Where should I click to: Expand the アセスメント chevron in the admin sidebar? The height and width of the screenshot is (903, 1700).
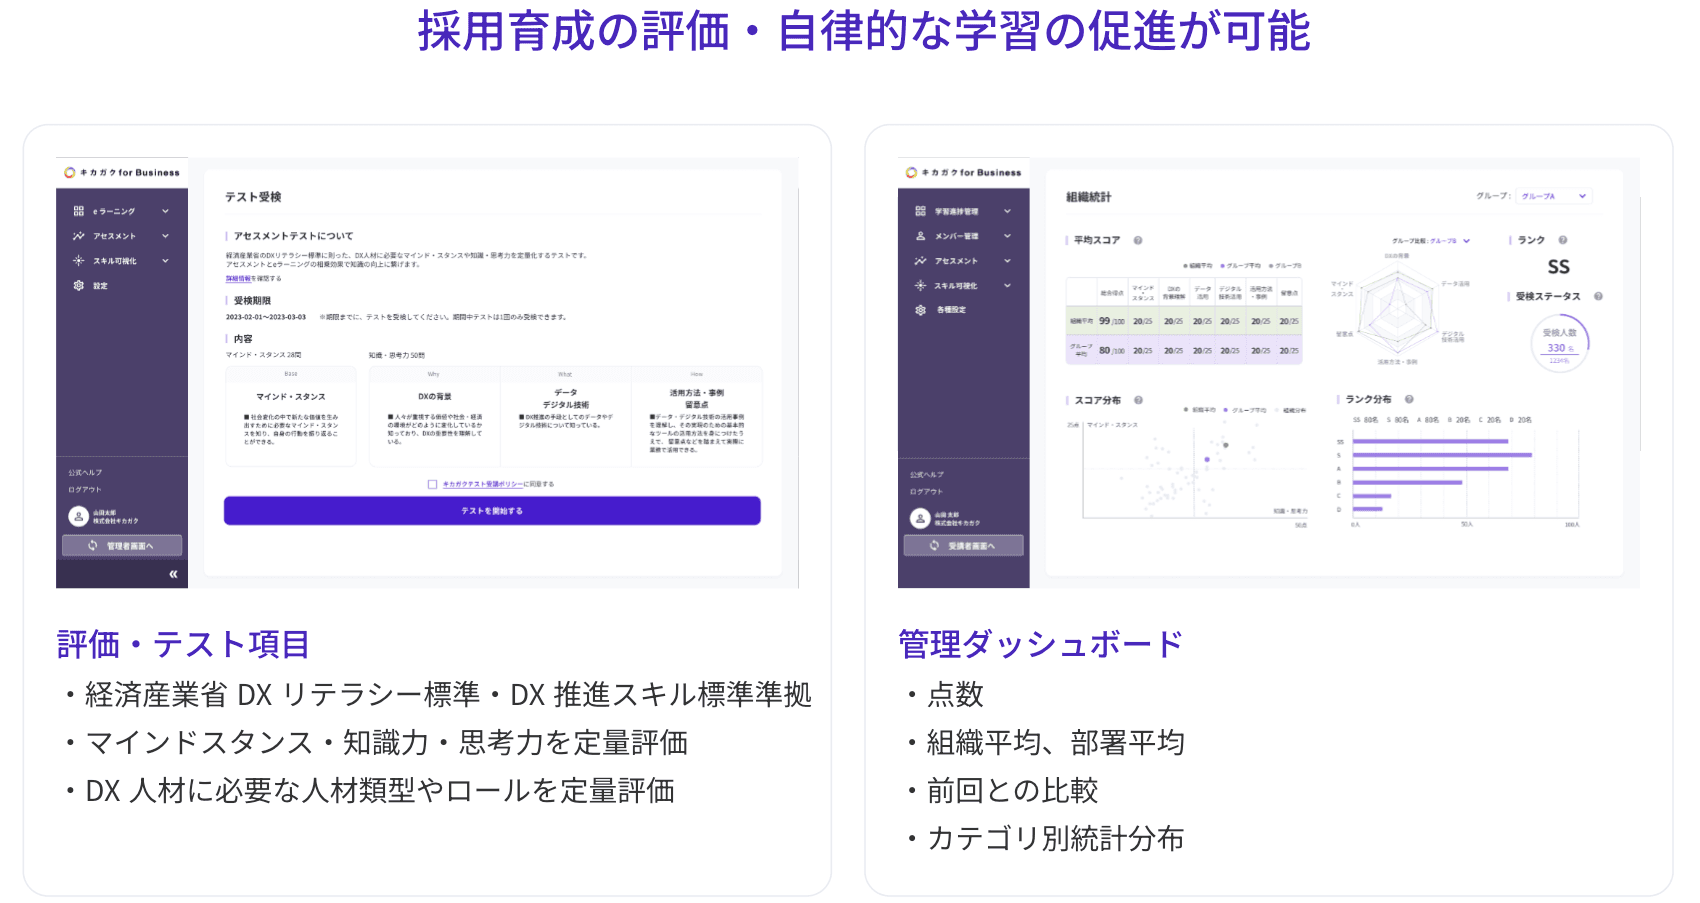point(1007,261)
